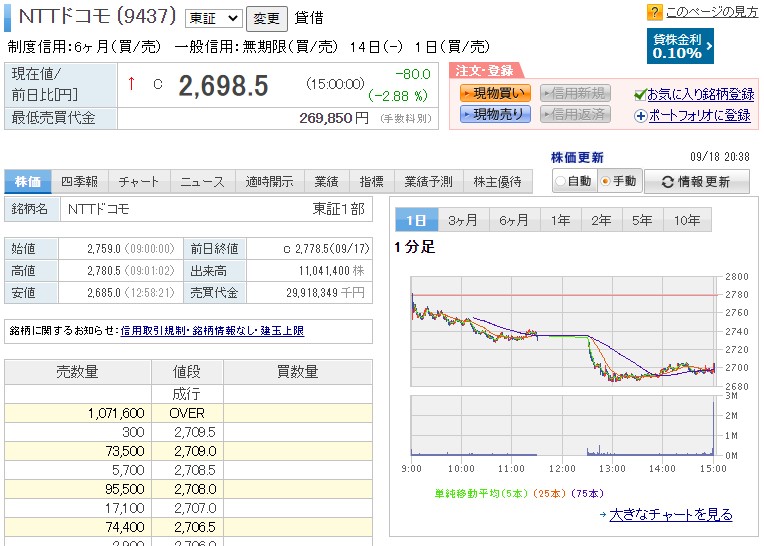Image resolution: width=764 pixels, height=546 pixels.
Task: Click 現物買い buy button
Action: (x=495, y=93)
